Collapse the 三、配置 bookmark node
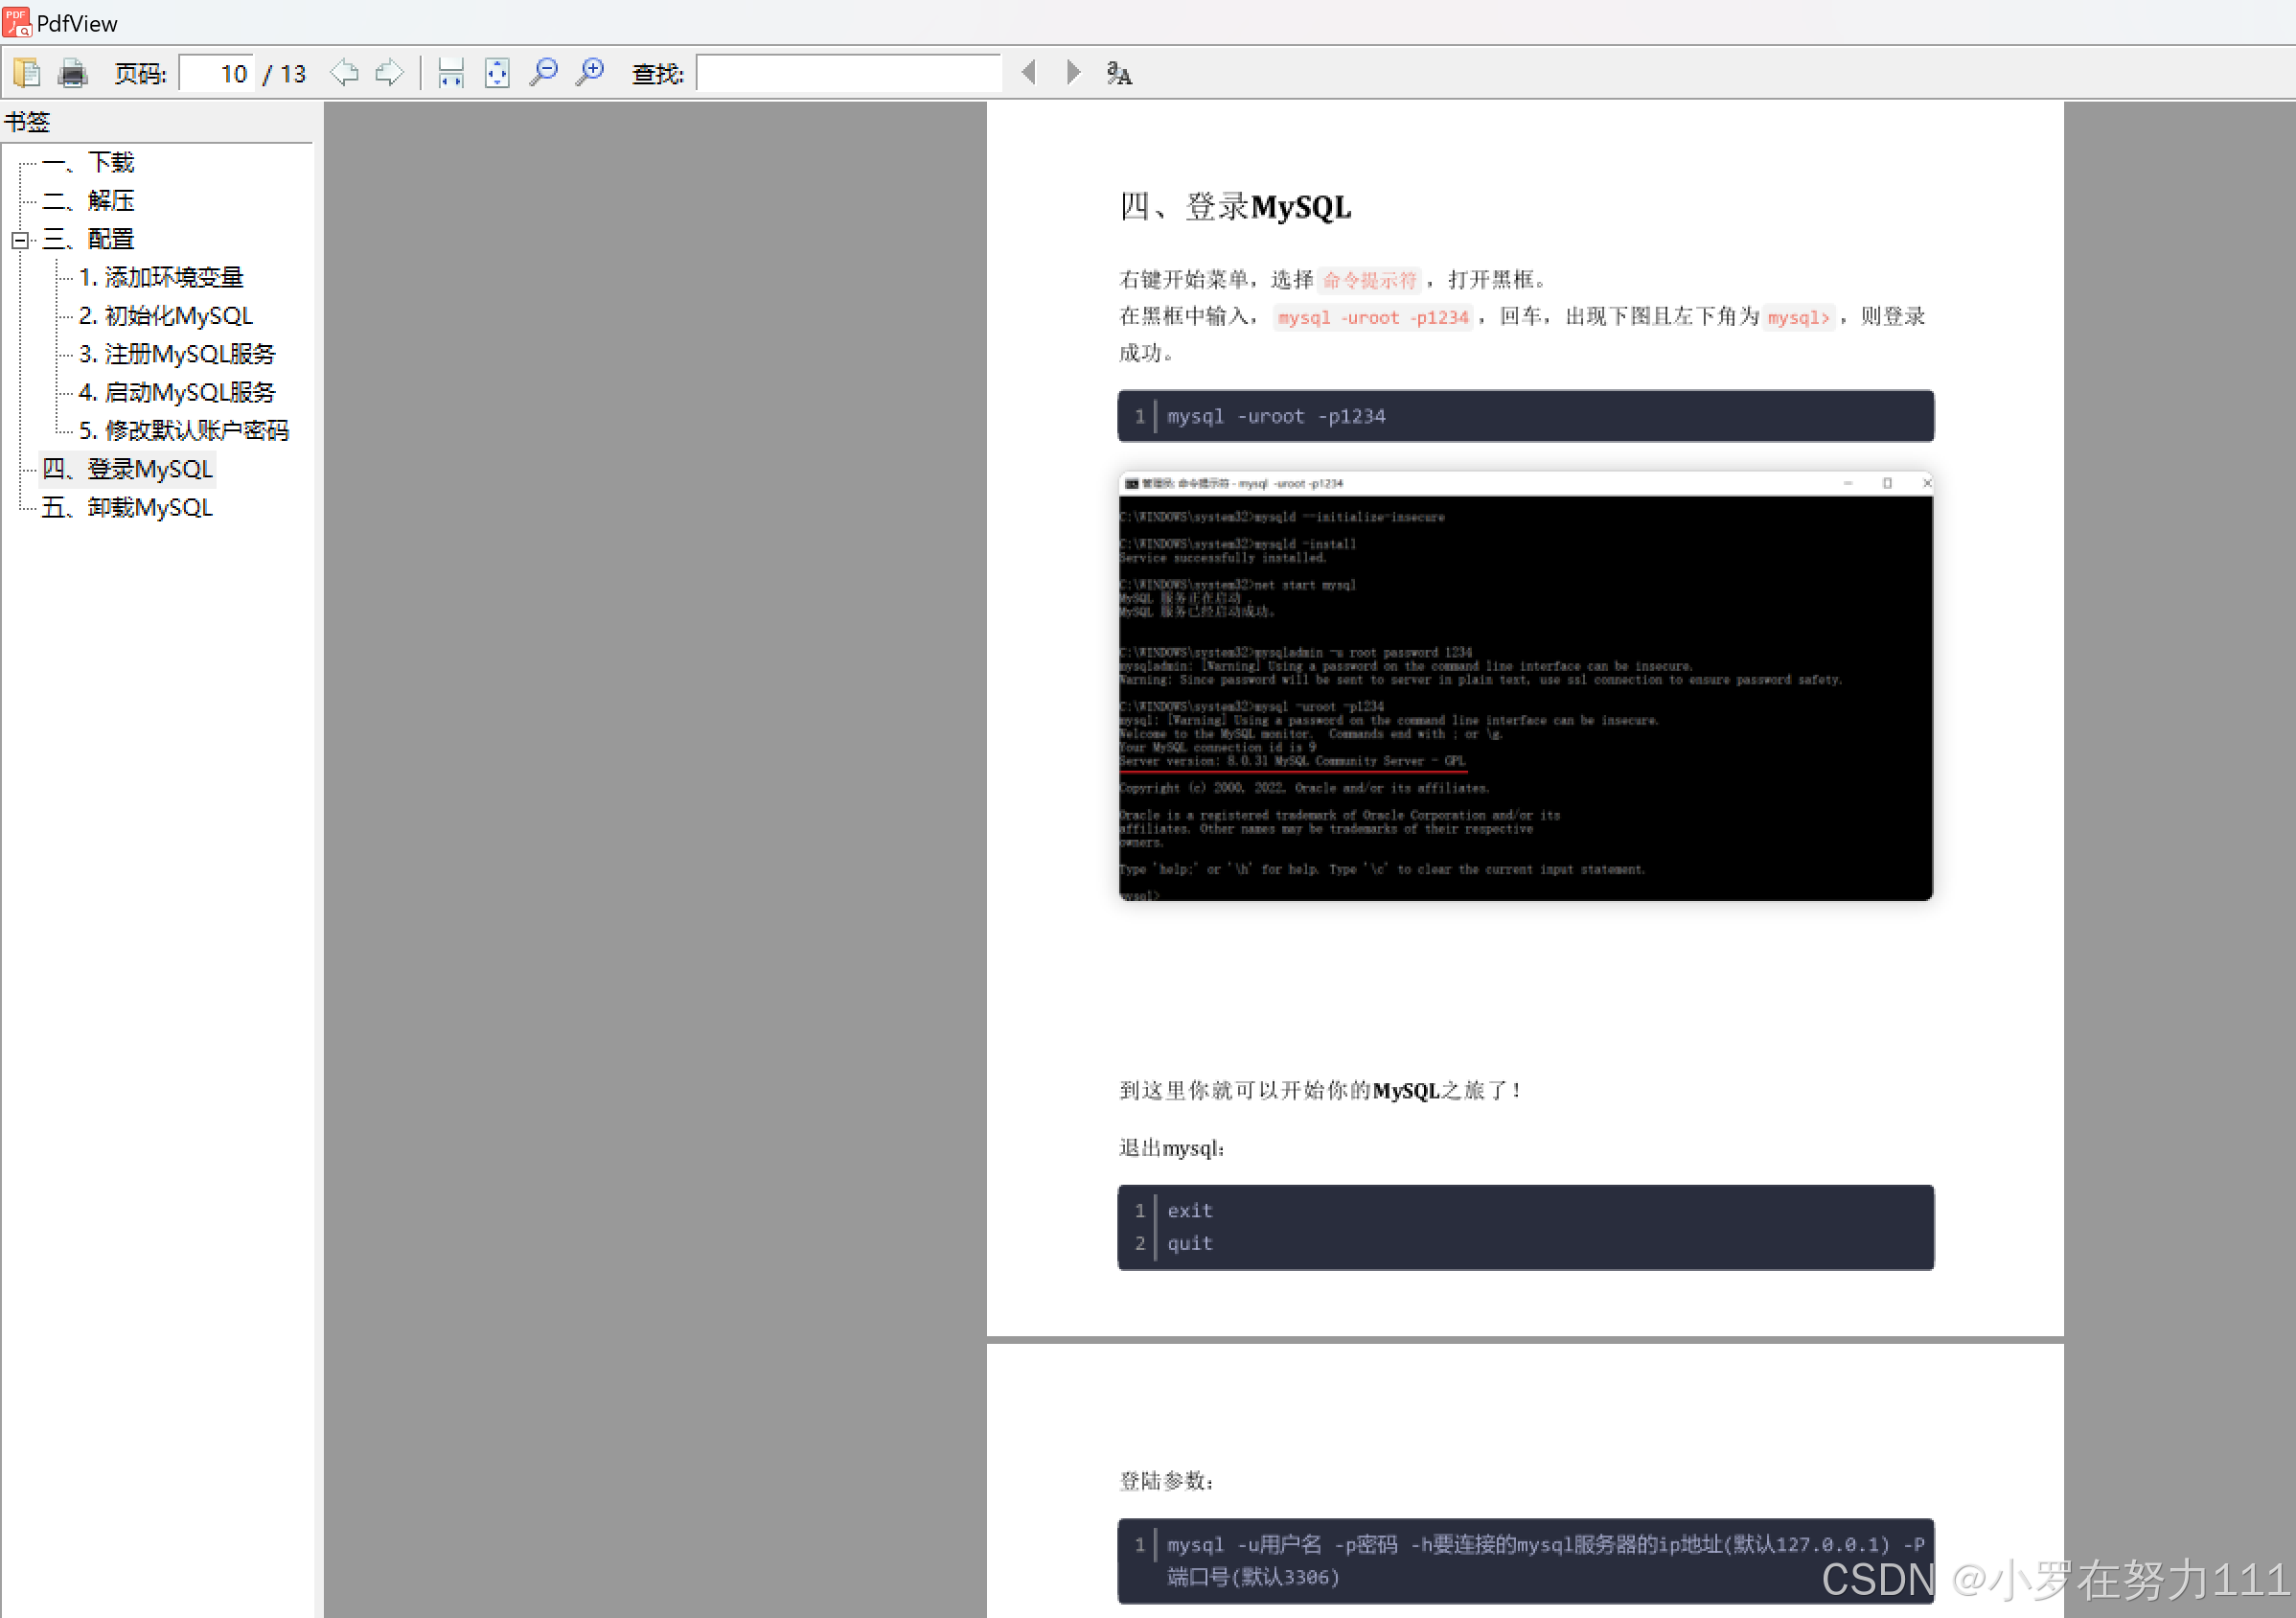This screenshot has width=2296, height=1618. click(19, 240)
